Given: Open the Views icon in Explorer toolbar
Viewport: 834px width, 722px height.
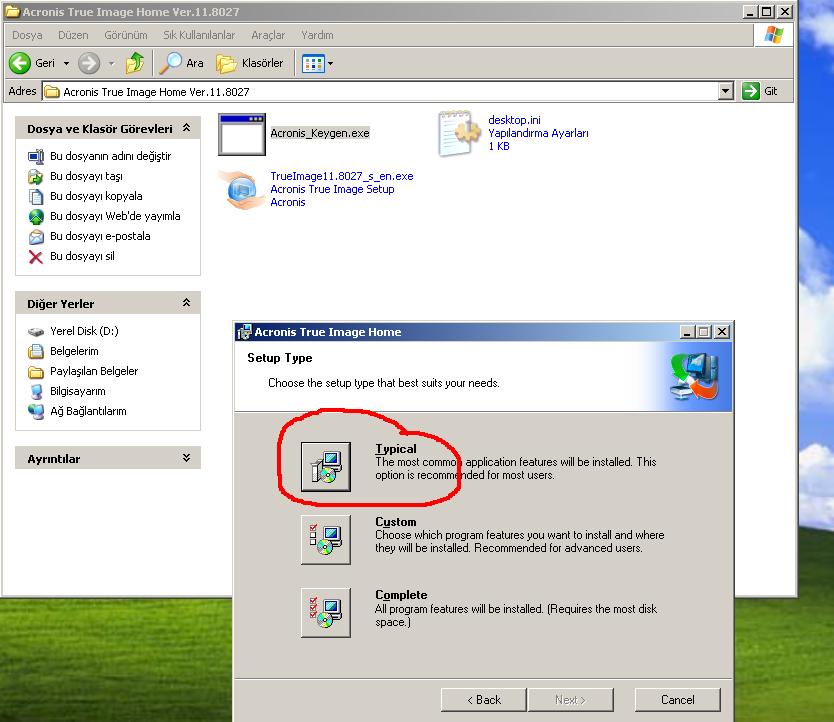Looking at the screenshot, I should pyautogui.click(x=313, y=64).
